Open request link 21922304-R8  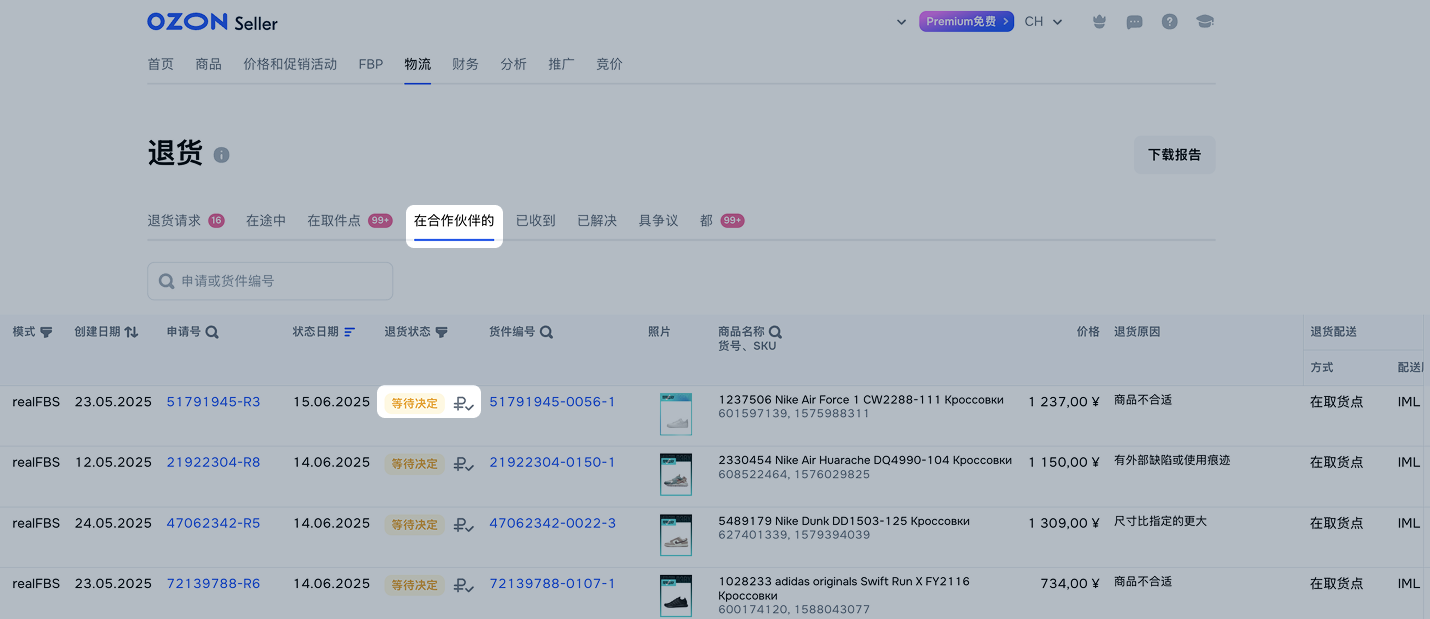(214, 463)
